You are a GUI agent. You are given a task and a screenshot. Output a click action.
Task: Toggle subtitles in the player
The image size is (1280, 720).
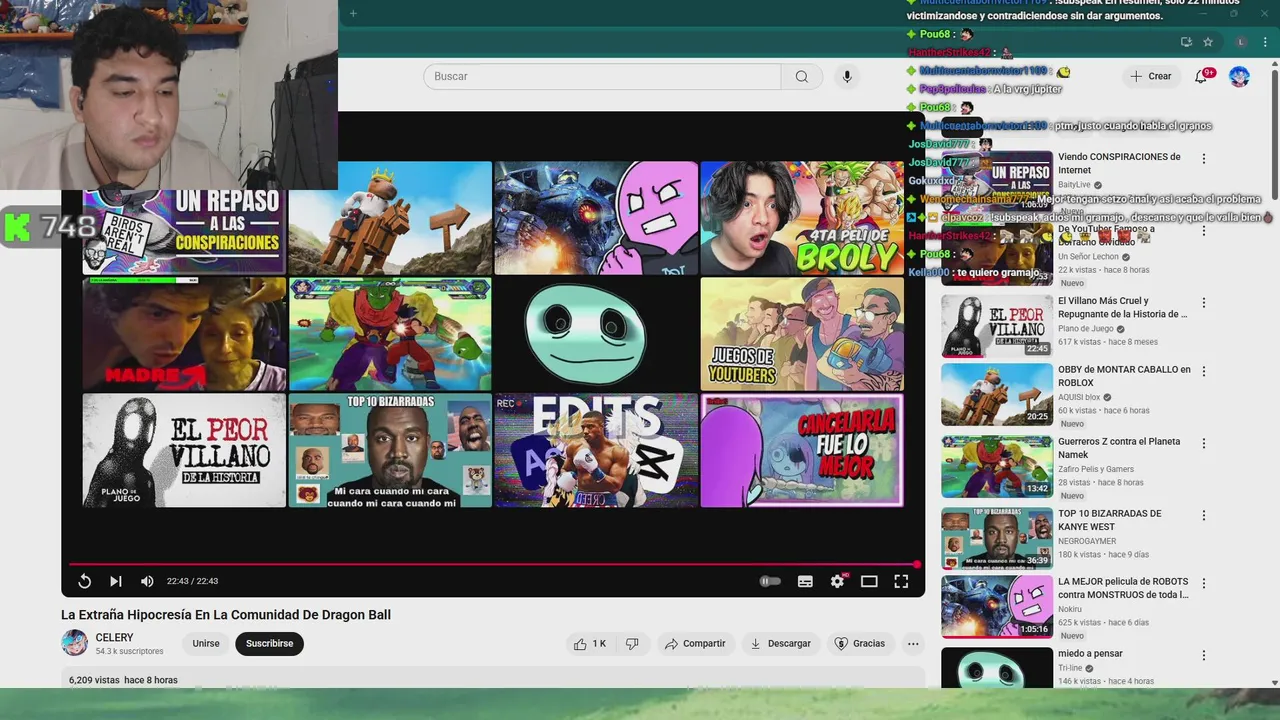click(x=805, y=581)
